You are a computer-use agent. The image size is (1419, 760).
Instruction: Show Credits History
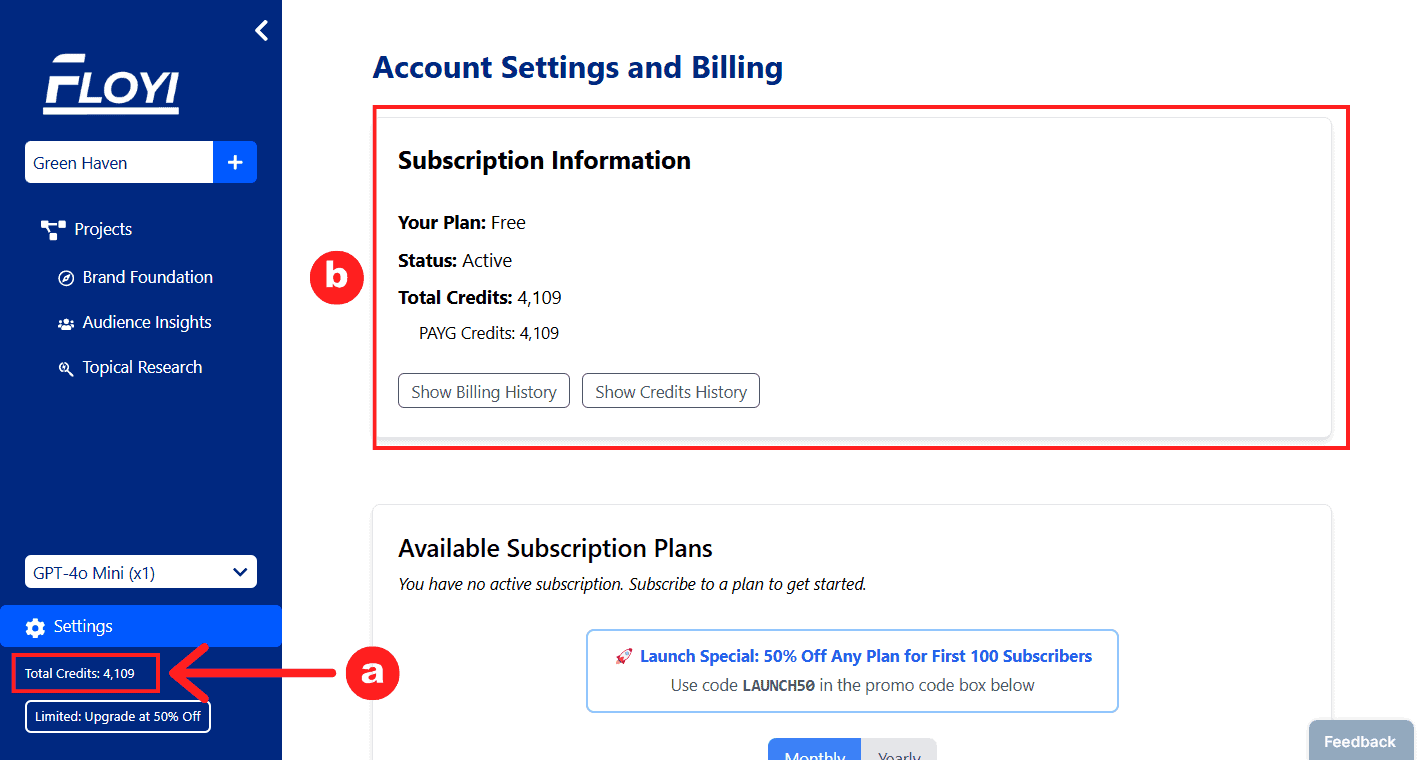tap(671, 391)
